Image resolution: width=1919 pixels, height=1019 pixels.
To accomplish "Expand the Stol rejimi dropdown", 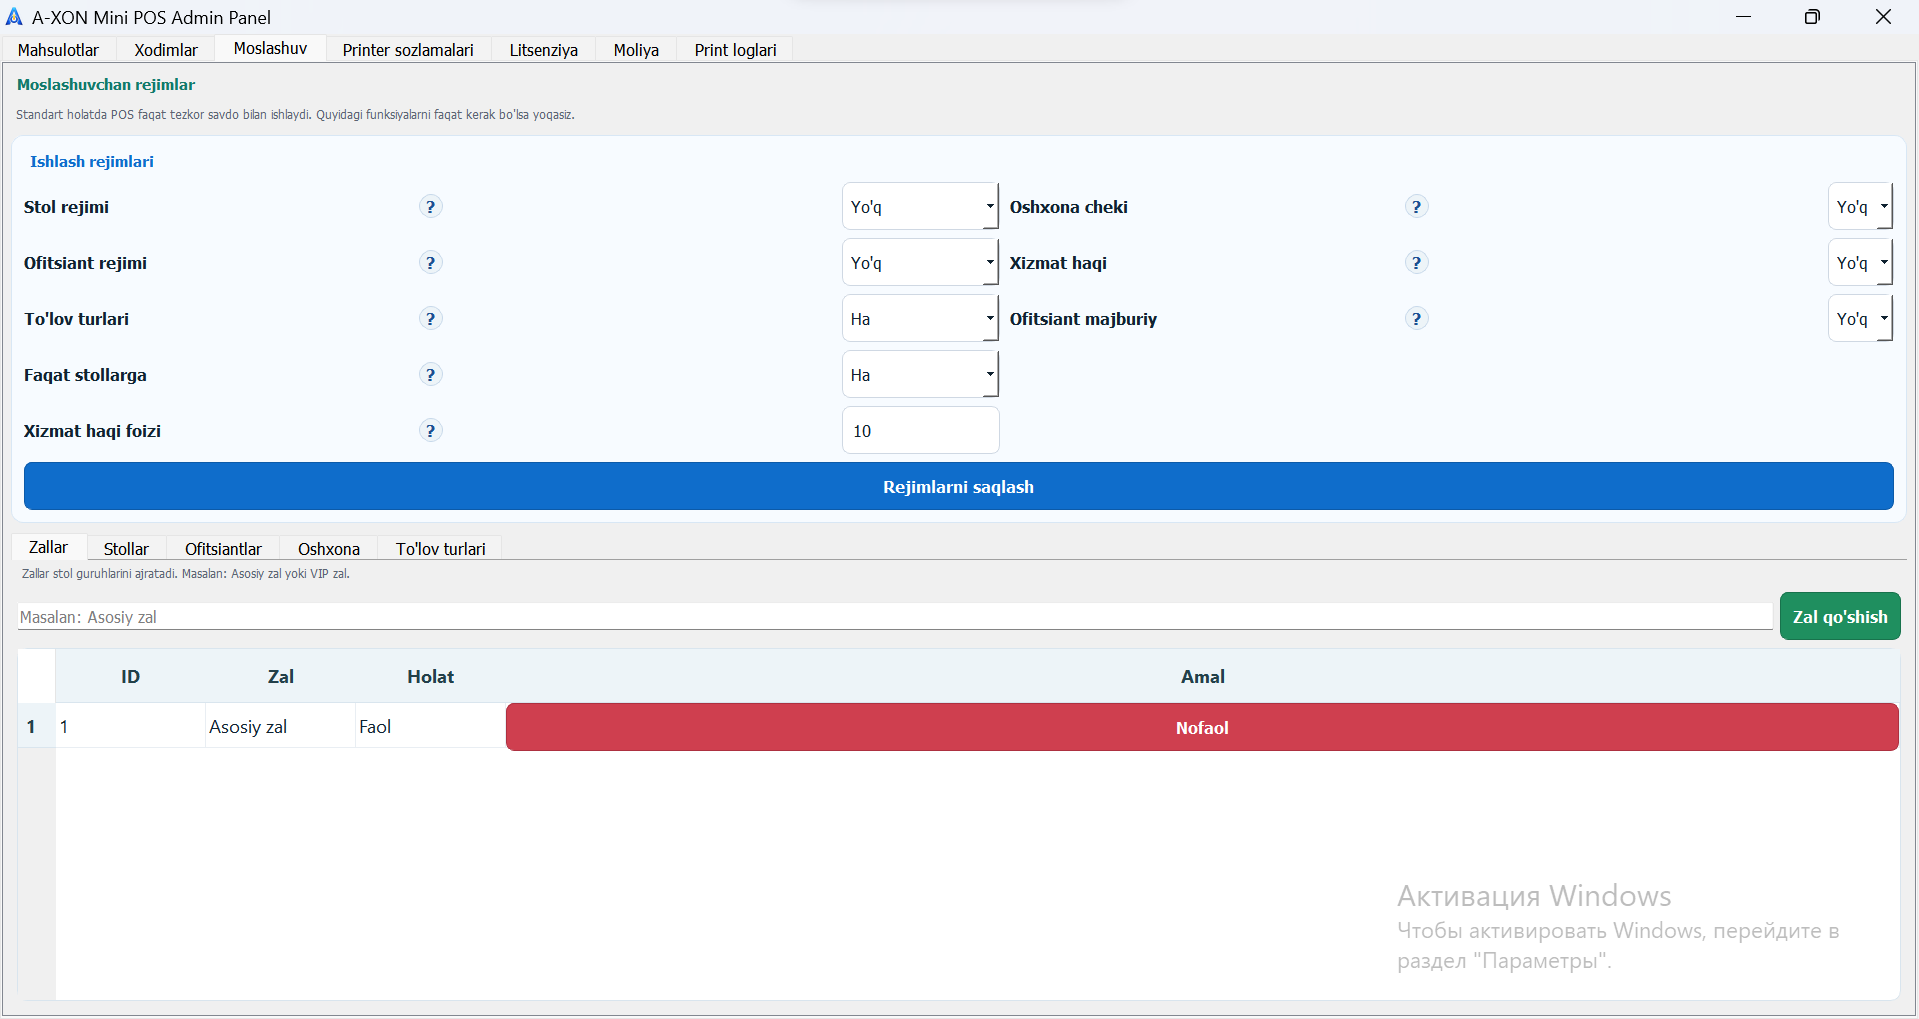I will coord(919,207).
